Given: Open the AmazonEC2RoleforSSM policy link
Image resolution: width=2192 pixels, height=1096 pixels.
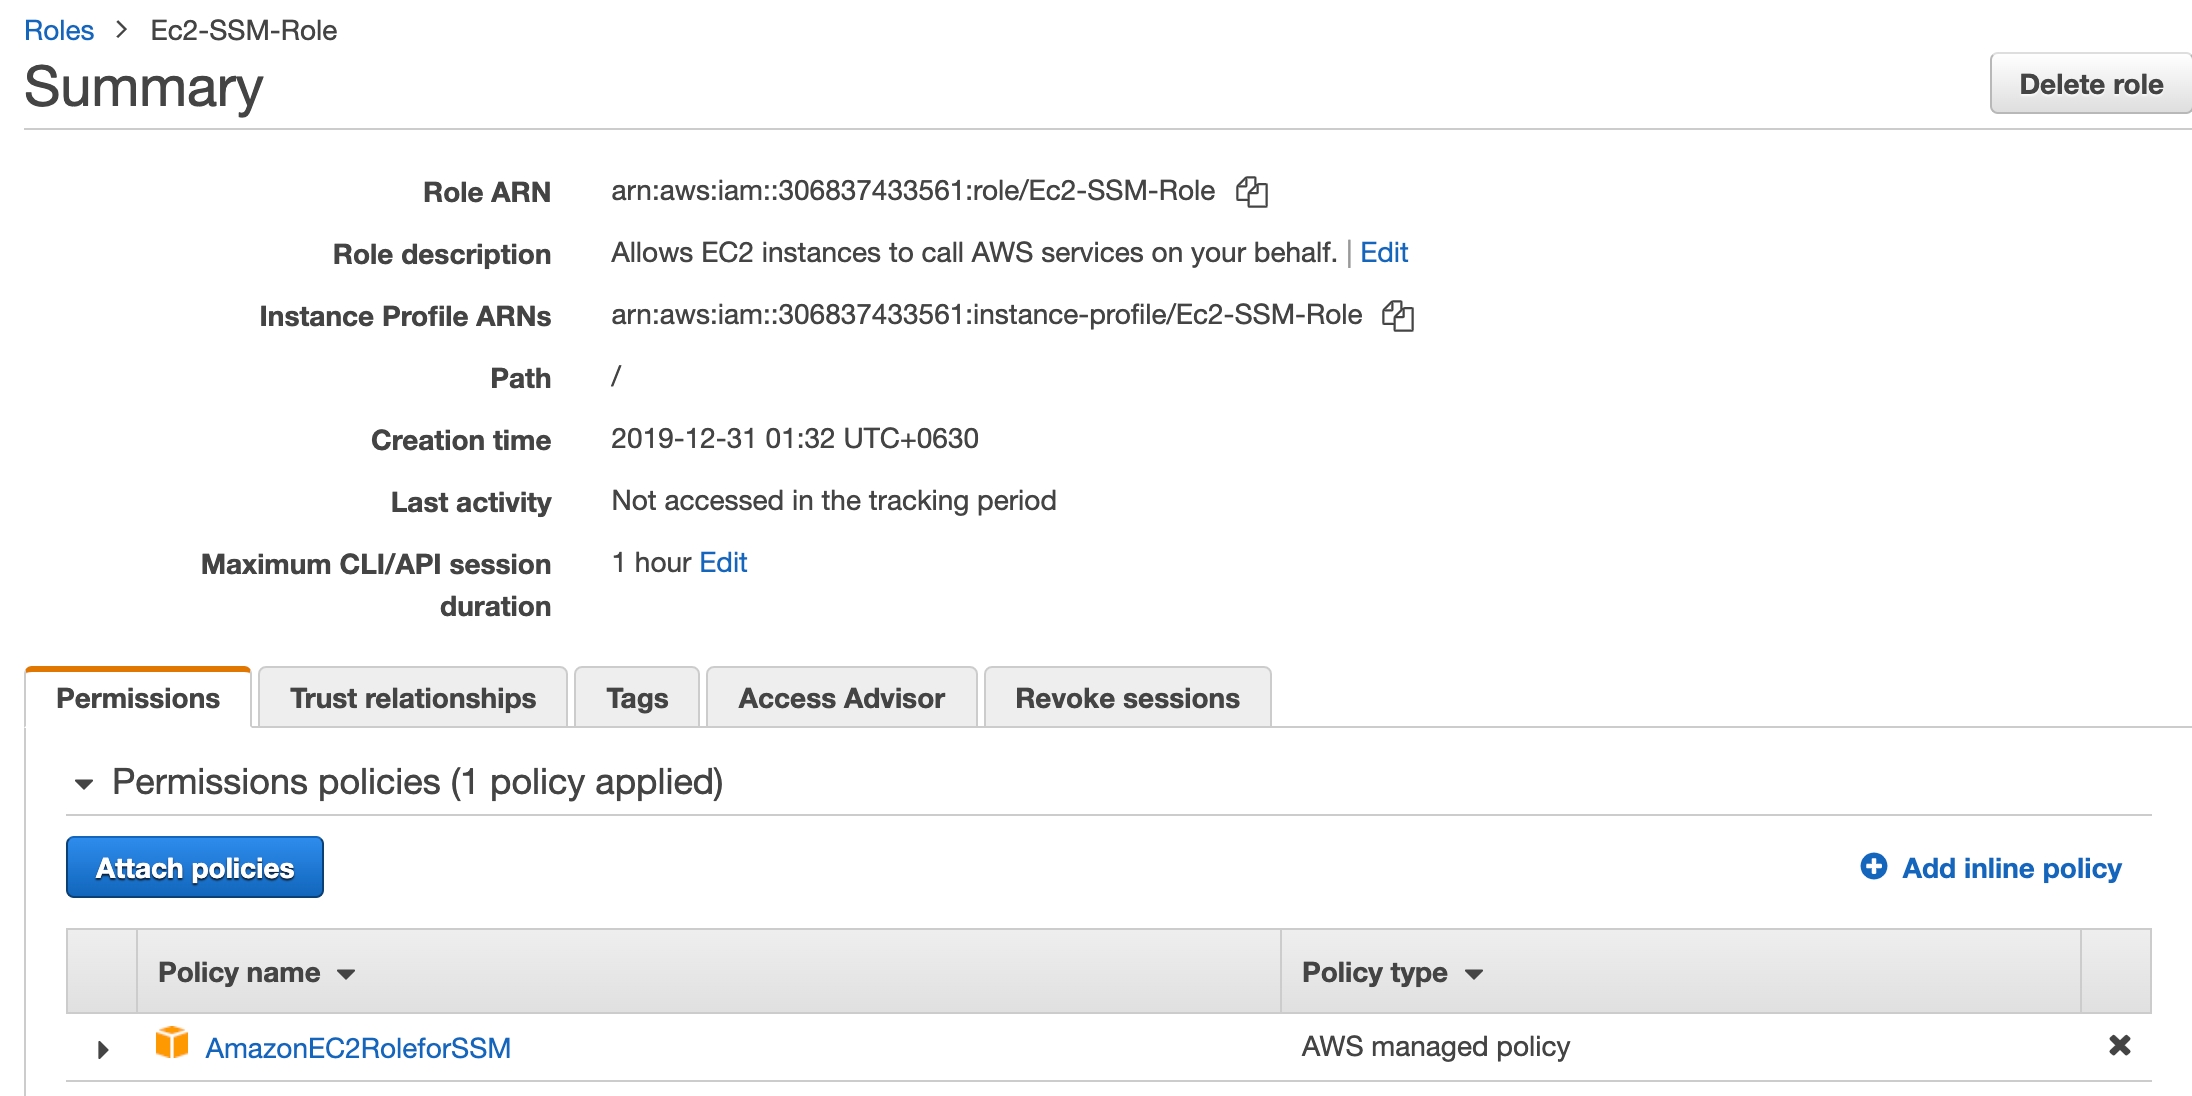Looking at the screenshot, I should click(x=358, y=1048).
